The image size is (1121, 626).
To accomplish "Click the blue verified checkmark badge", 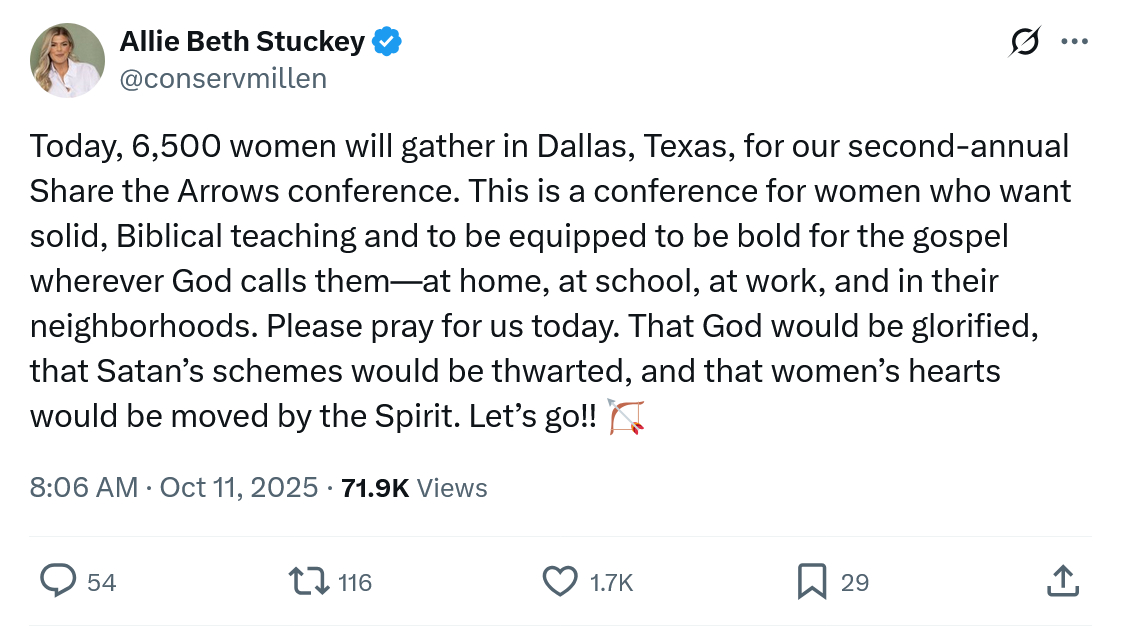I will click(387, 42).
